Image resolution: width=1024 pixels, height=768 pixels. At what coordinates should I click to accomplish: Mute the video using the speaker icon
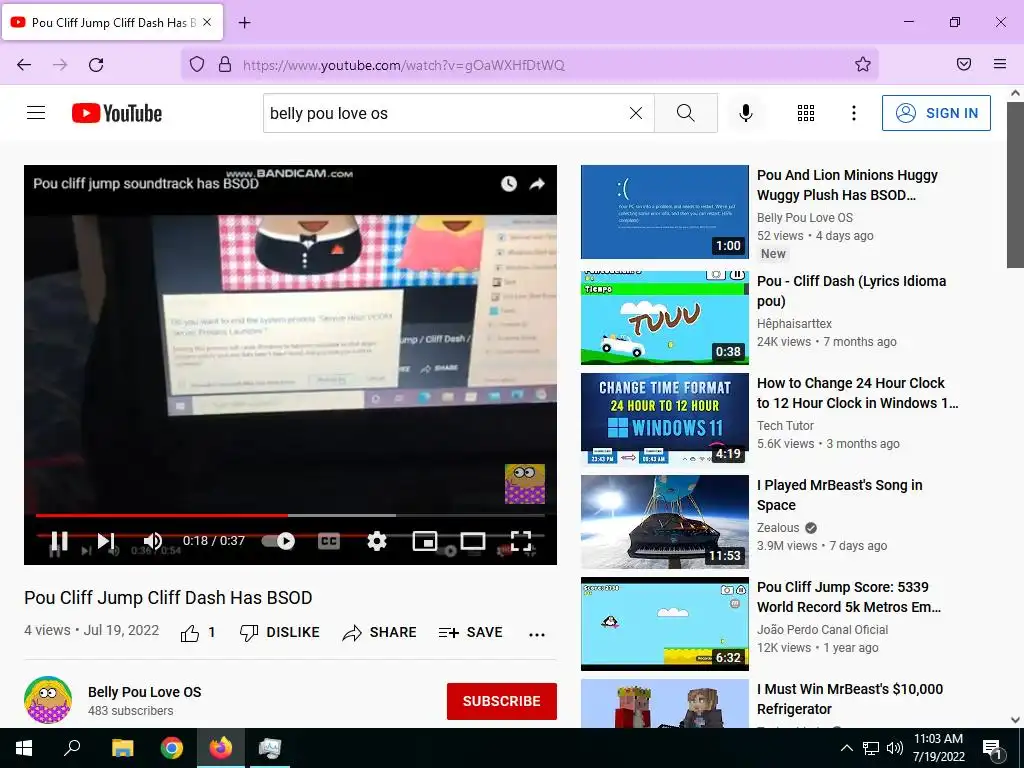[x=153, y=541]
